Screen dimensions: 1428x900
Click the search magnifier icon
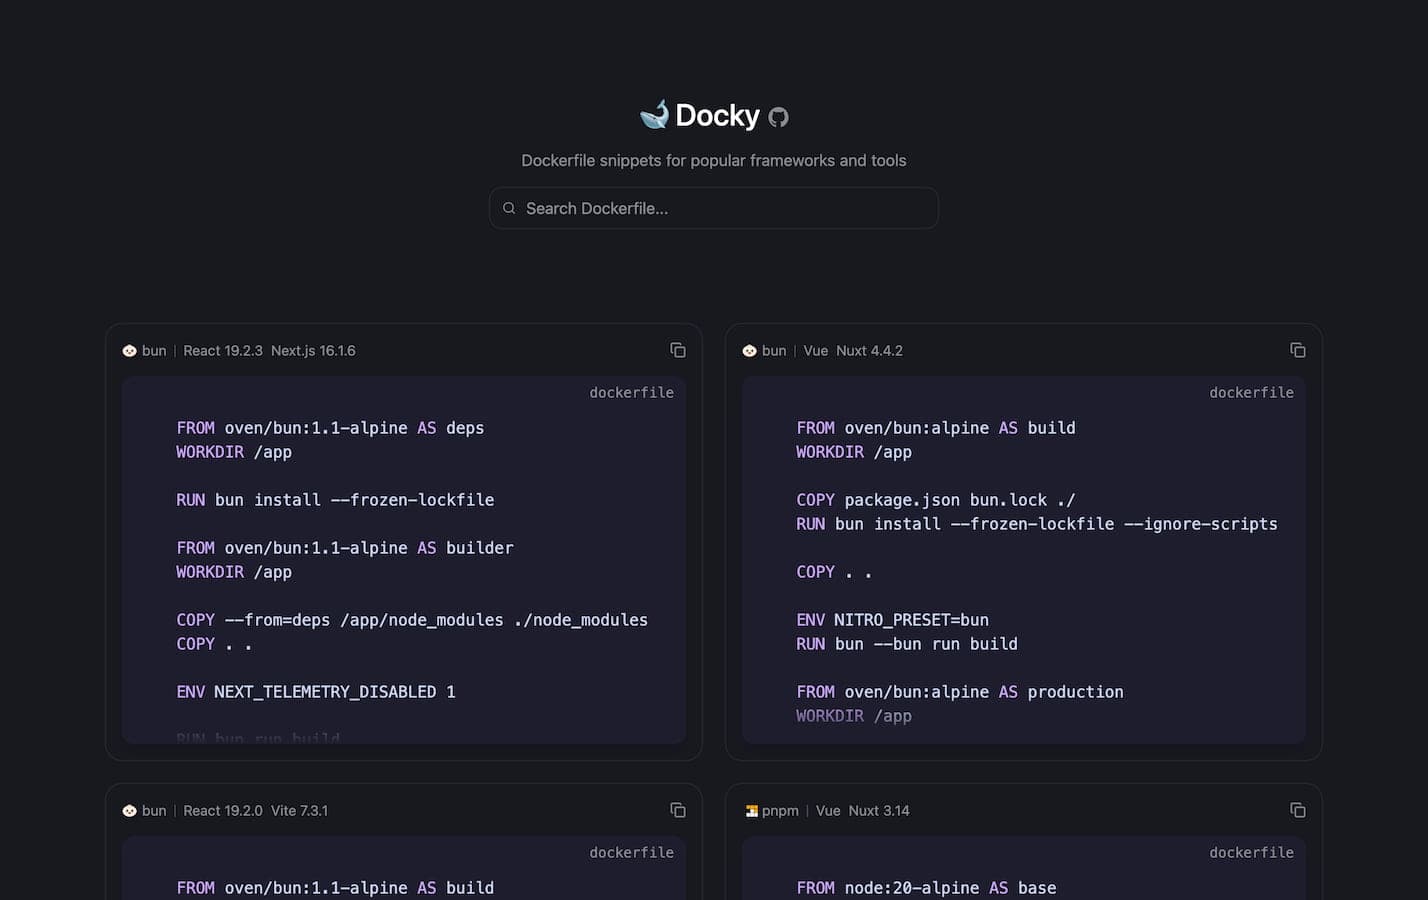point(509,208)
